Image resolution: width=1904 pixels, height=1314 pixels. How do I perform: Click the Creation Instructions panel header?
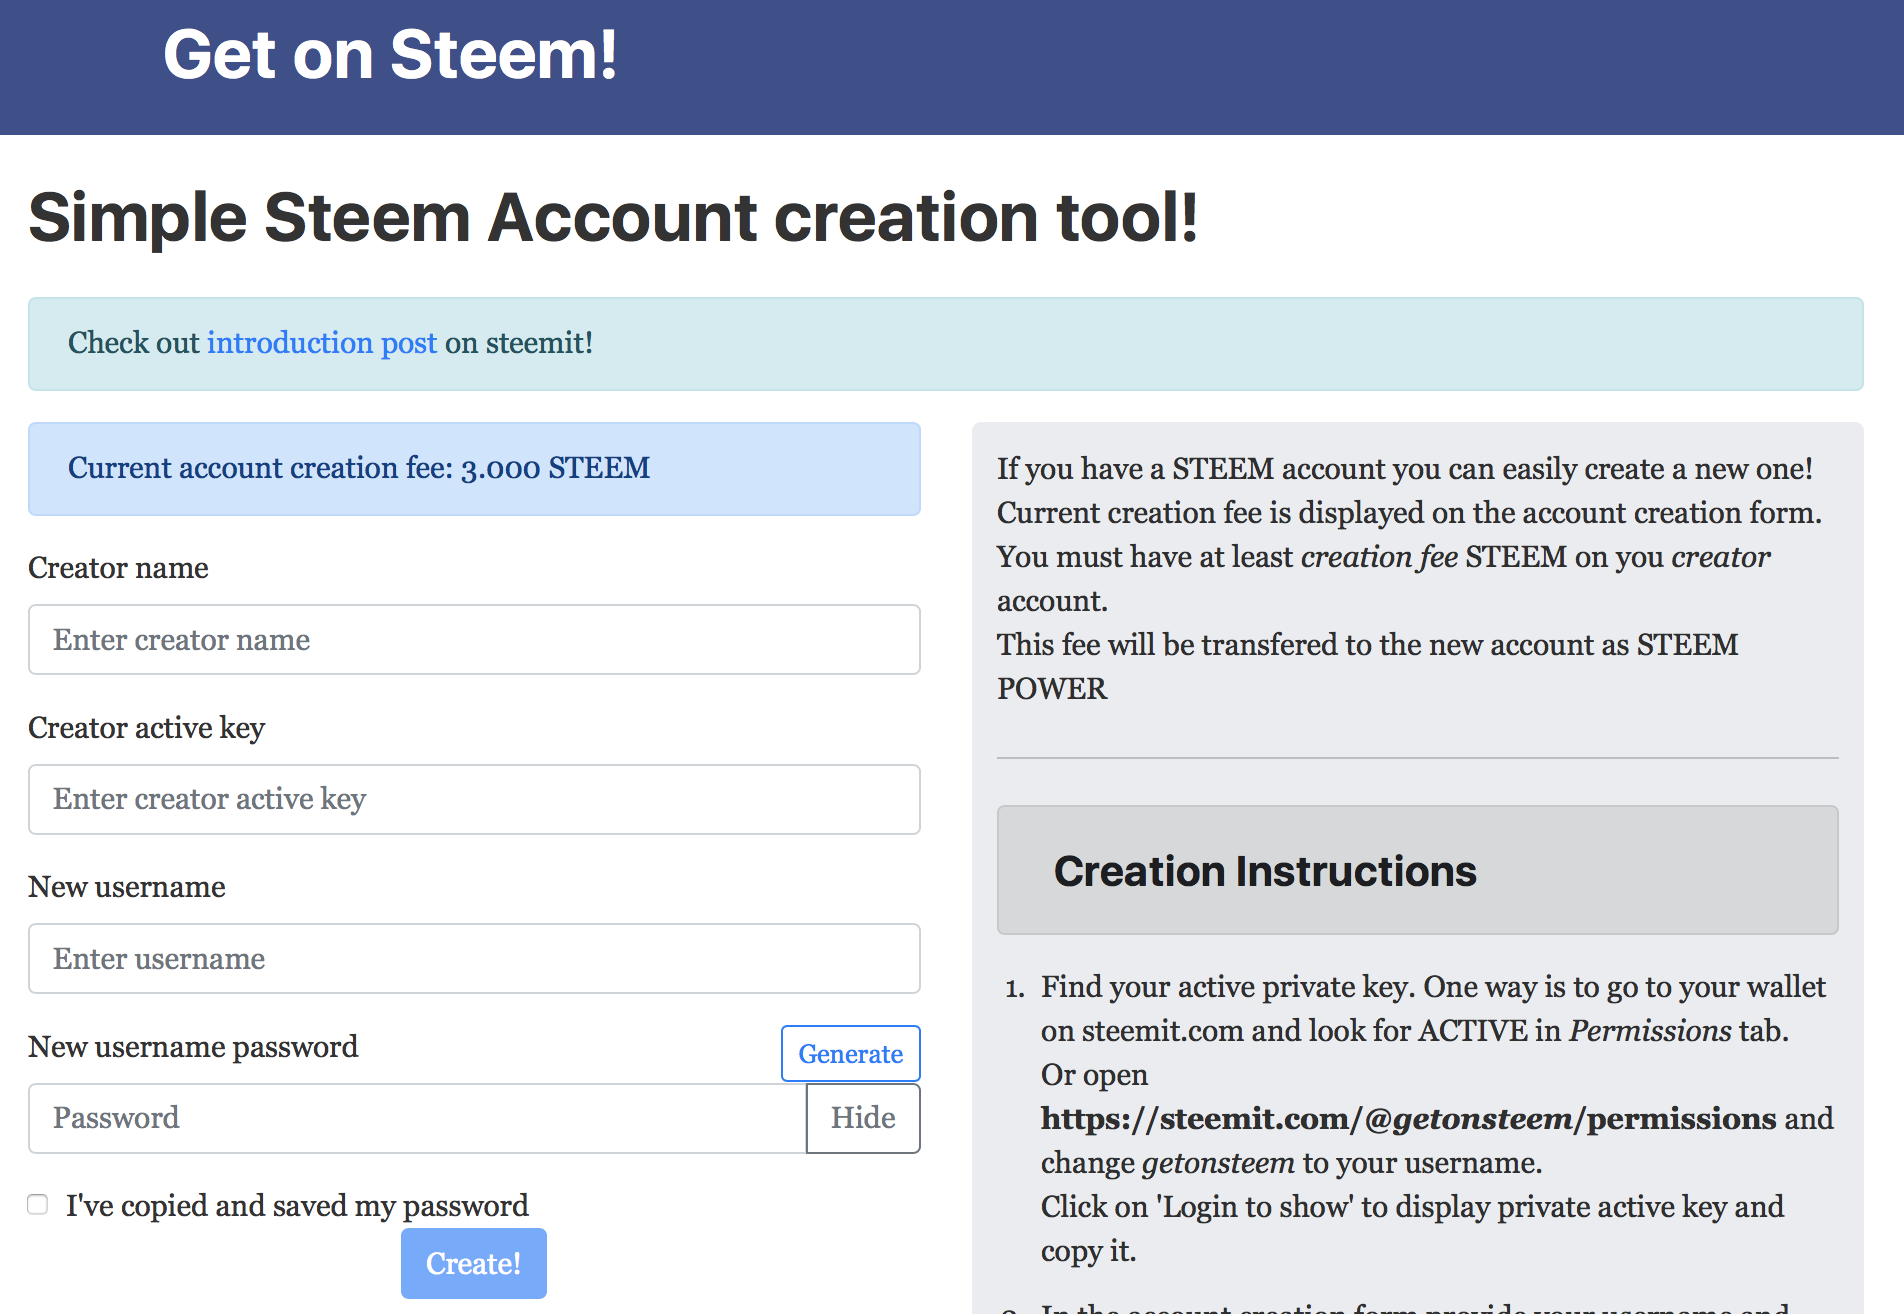[x=1417, y=871]
